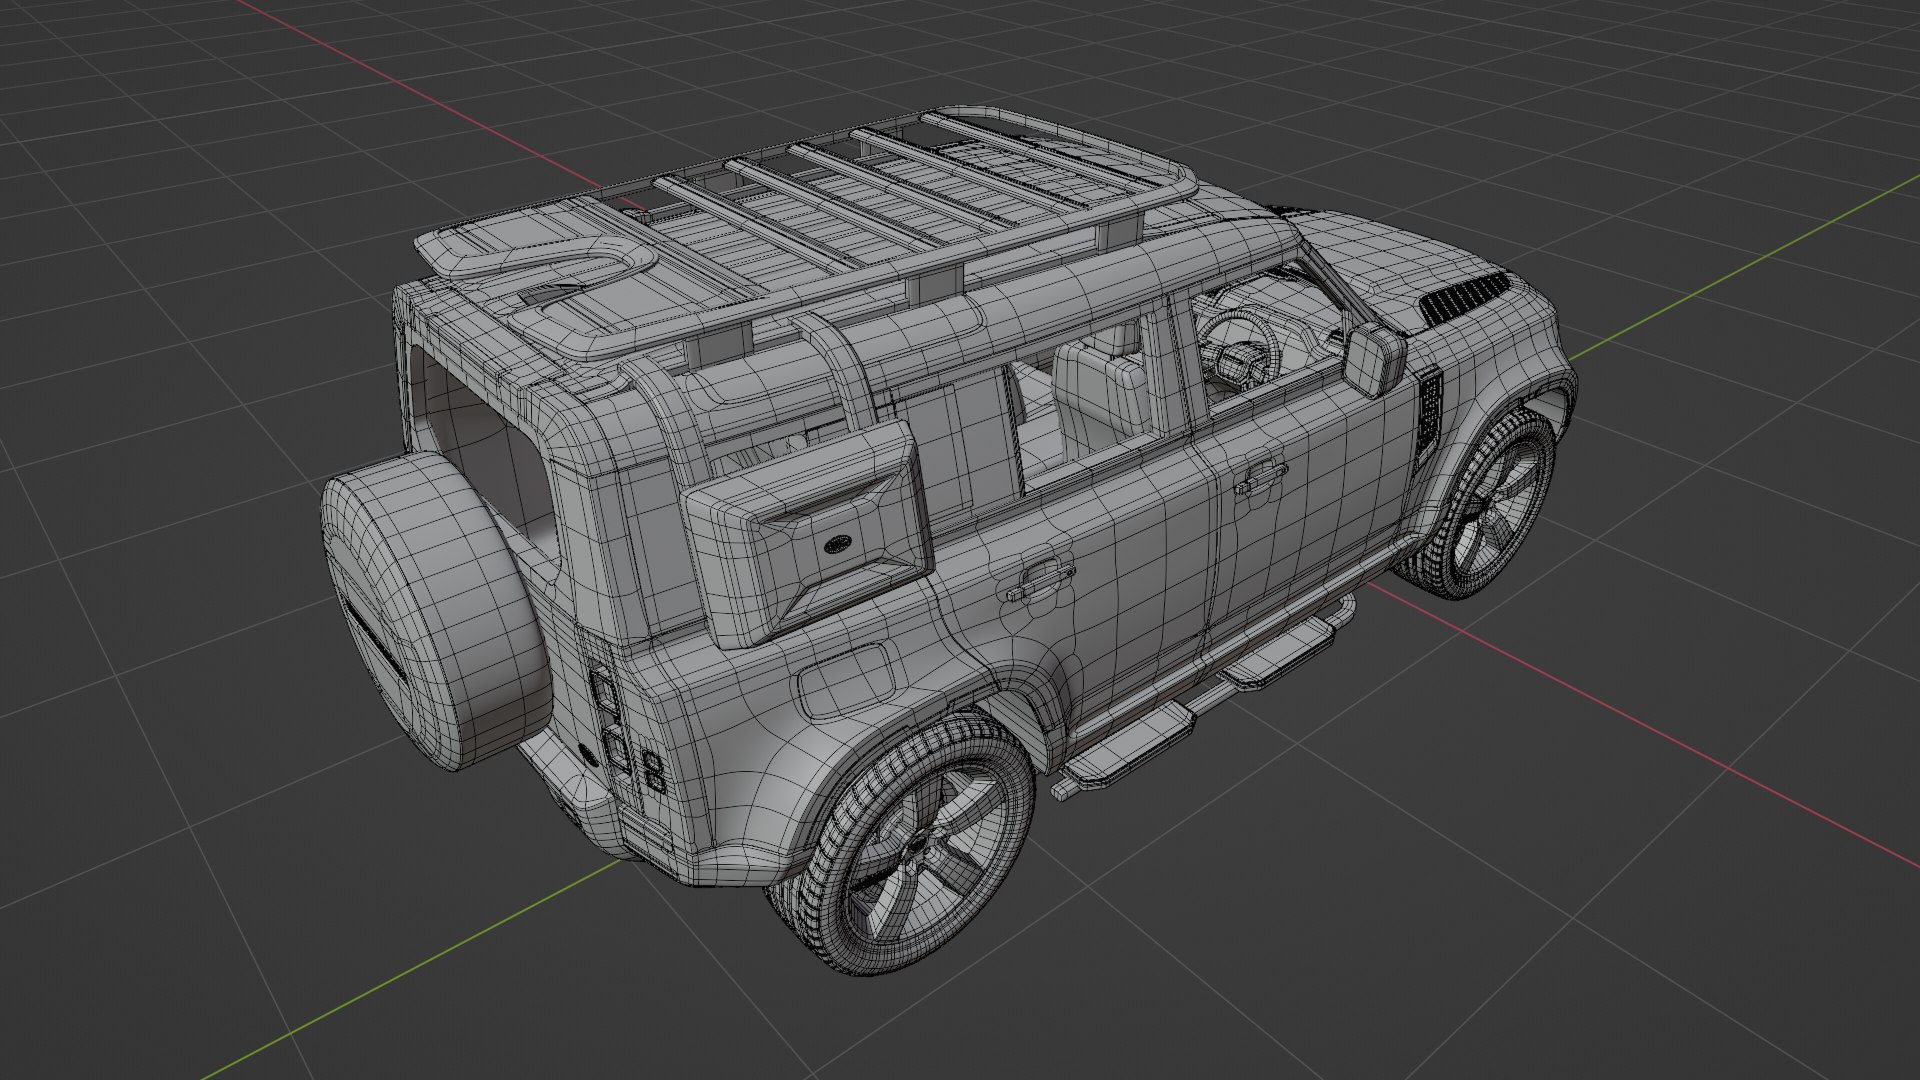The image size is (1920, 1080).
Task: Click the front wheel rim
Action: click(x=1497, y=509)
